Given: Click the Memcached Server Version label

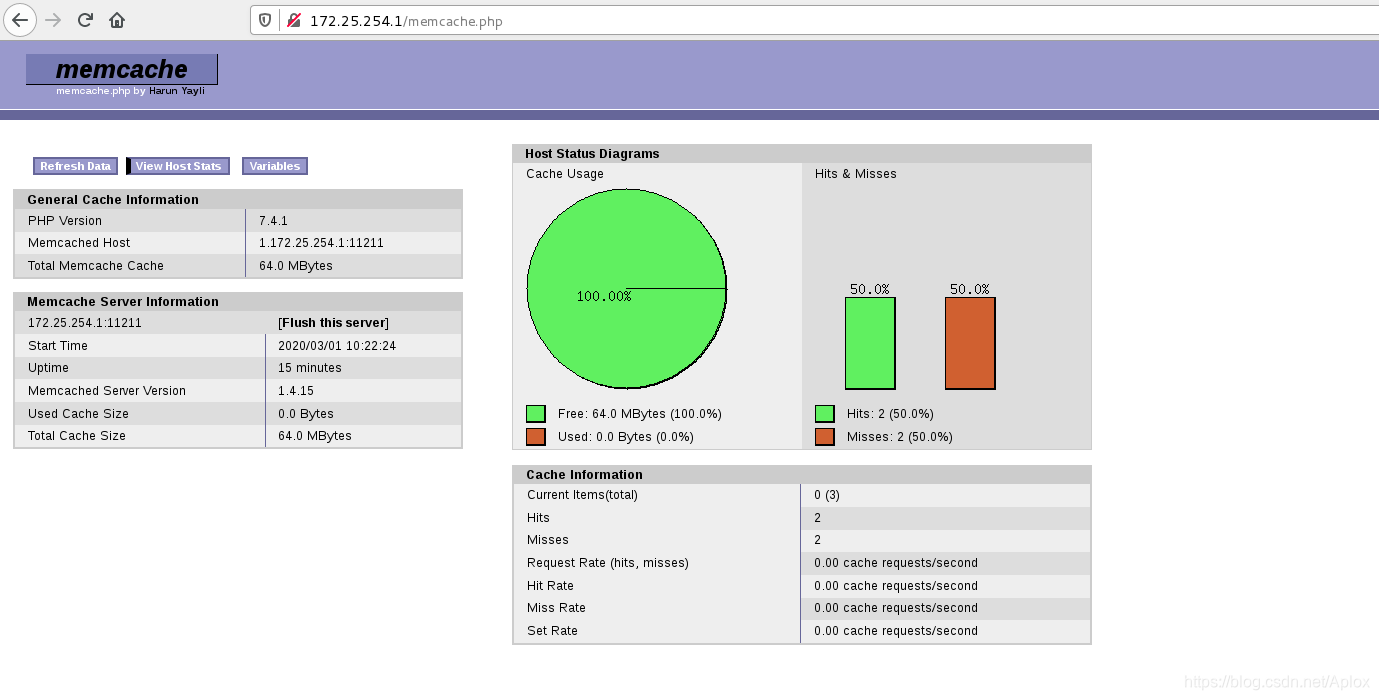Looking at the screenshot, I should pos(107,391).
